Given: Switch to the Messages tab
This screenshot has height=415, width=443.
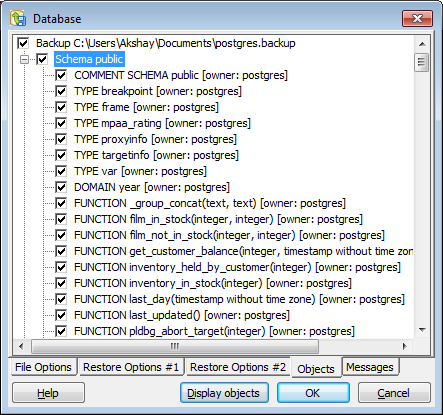Looking at the screenshot, I should tap(370, 367).
